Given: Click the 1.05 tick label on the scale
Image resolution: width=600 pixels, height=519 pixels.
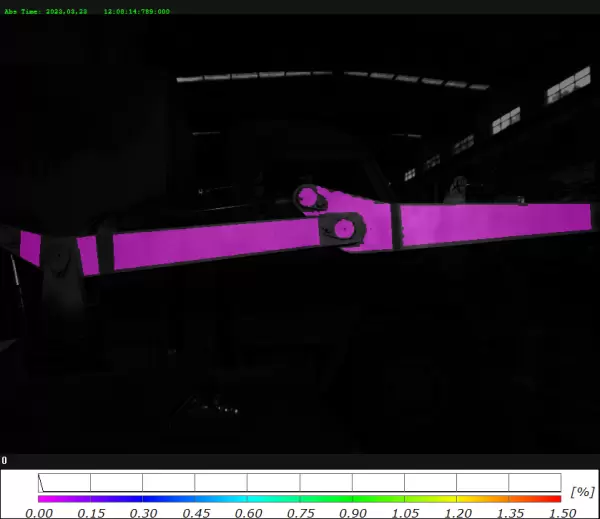Looking at the screenshot, I should (x=405, y=512).
